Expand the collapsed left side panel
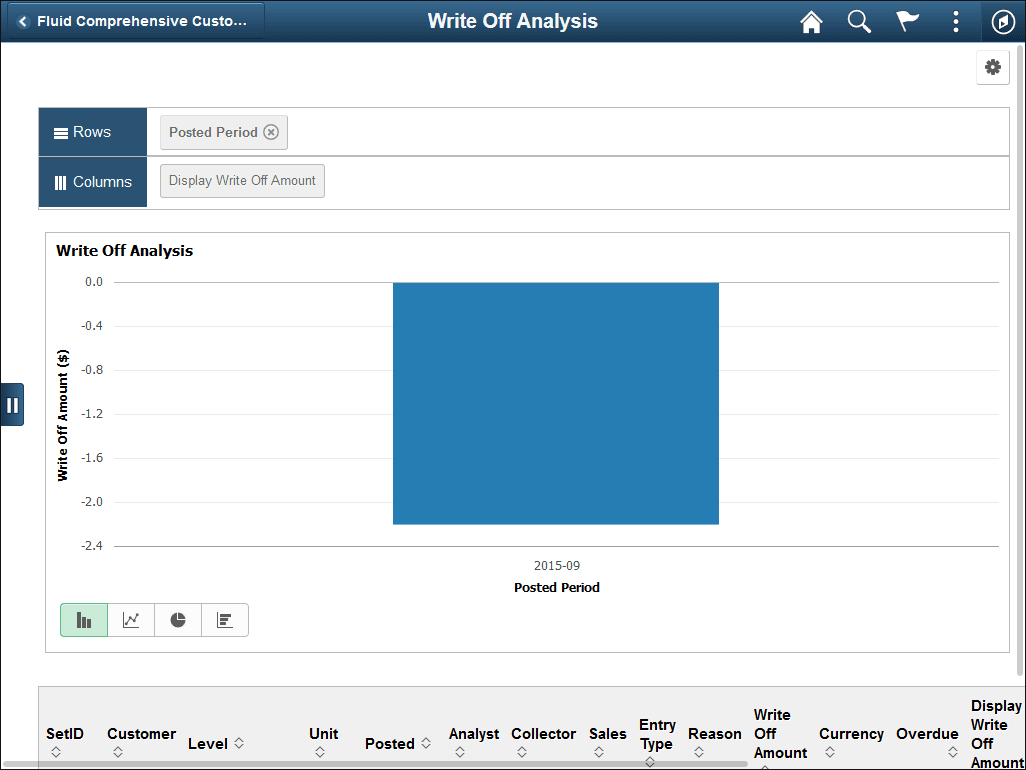1026x770 pixels. point(13,404)
